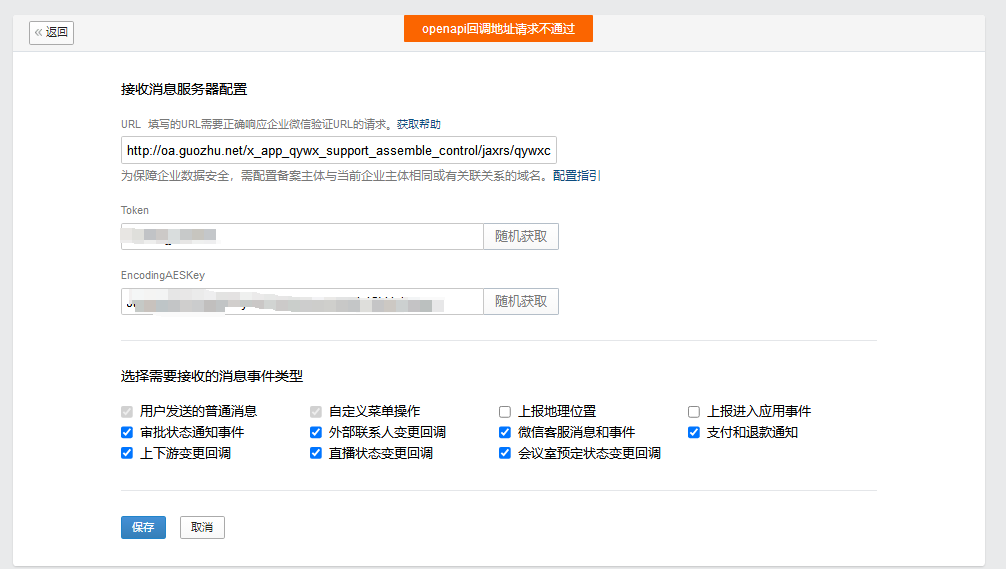Uncheck 外部联系人变更回调

pos(316,432)
